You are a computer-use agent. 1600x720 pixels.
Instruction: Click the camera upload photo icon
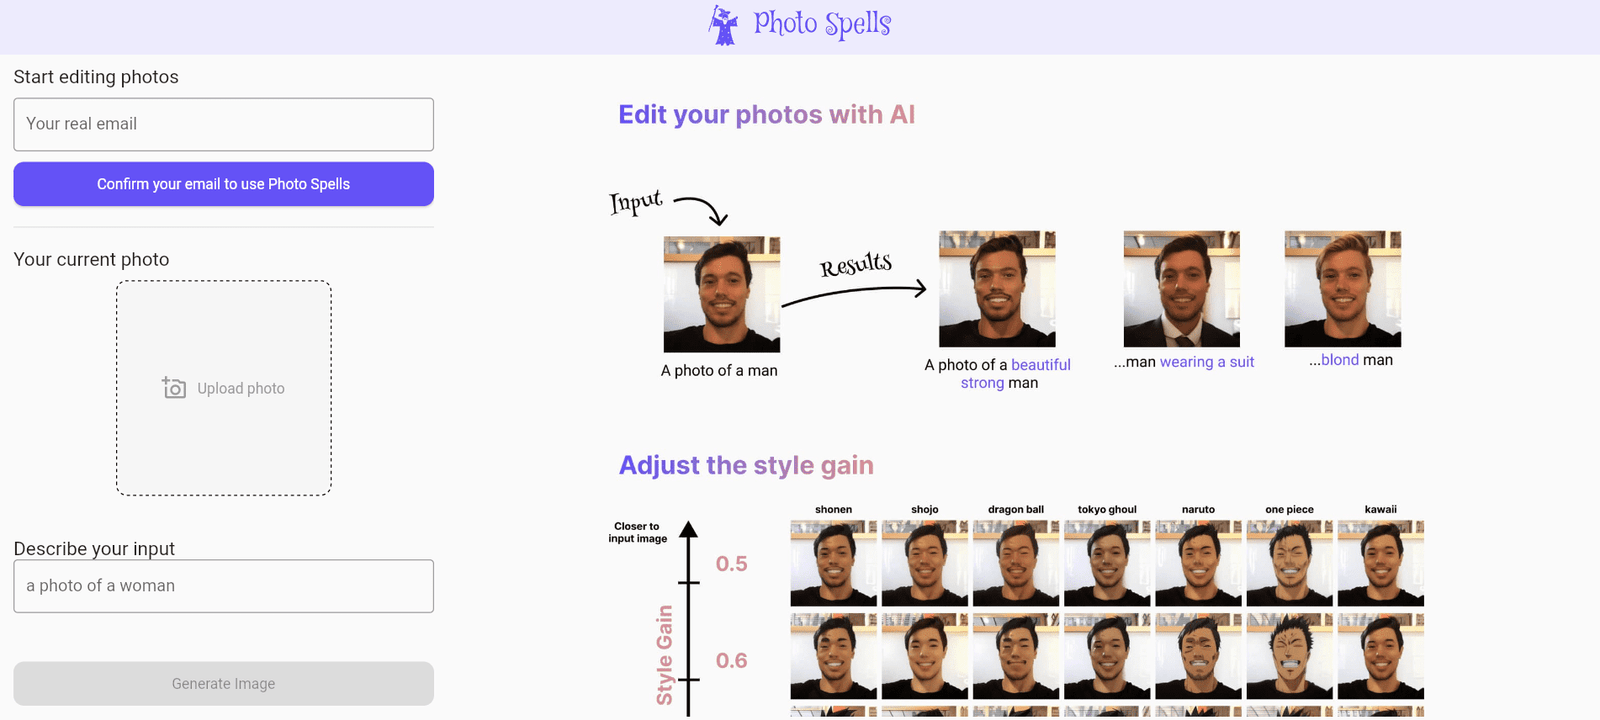[x=174, y=388]
